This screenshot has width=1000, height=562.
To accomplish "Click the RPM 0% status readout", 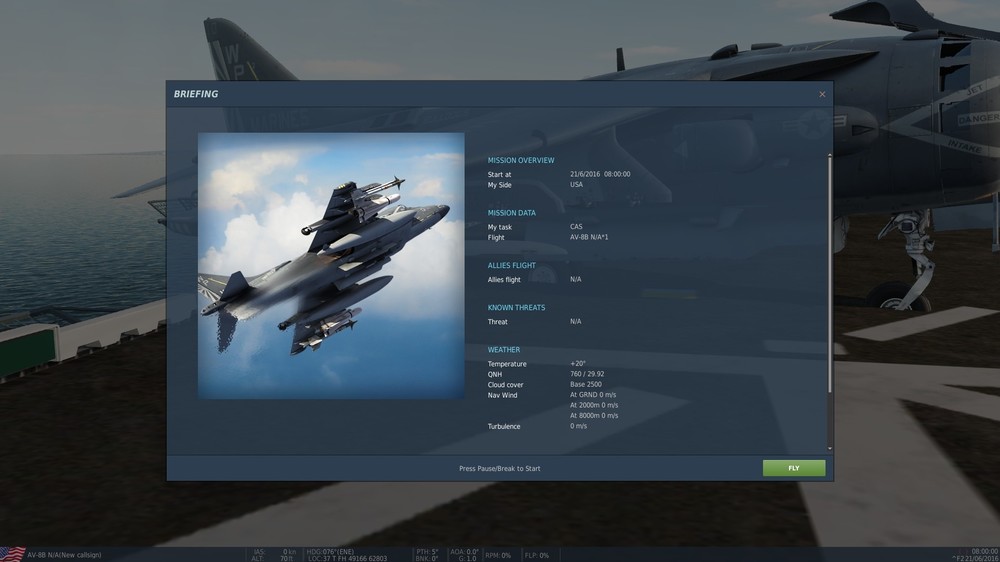I will coord(498,555).
